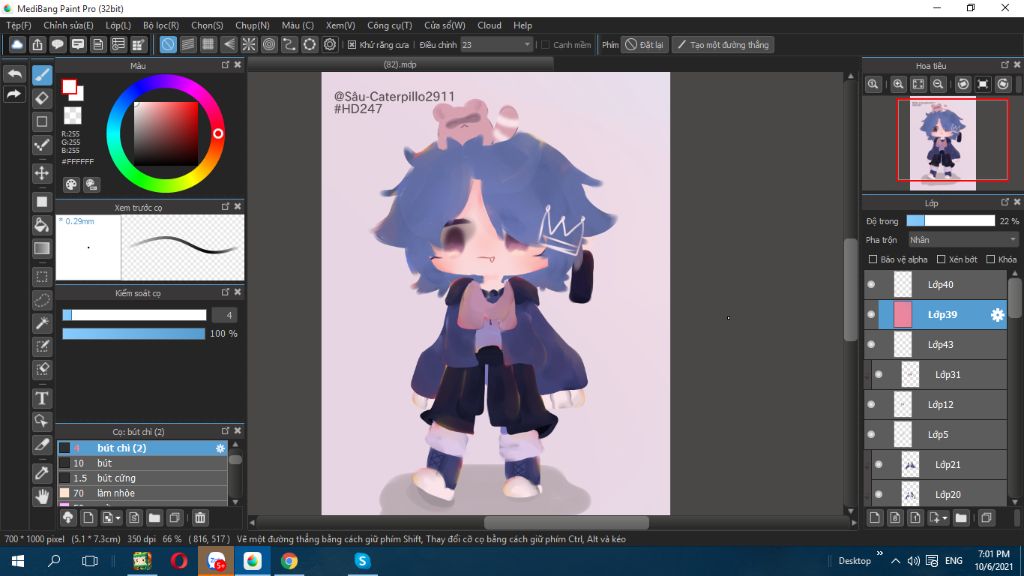Show hidden system tray icons

click(x=895, y=561)
